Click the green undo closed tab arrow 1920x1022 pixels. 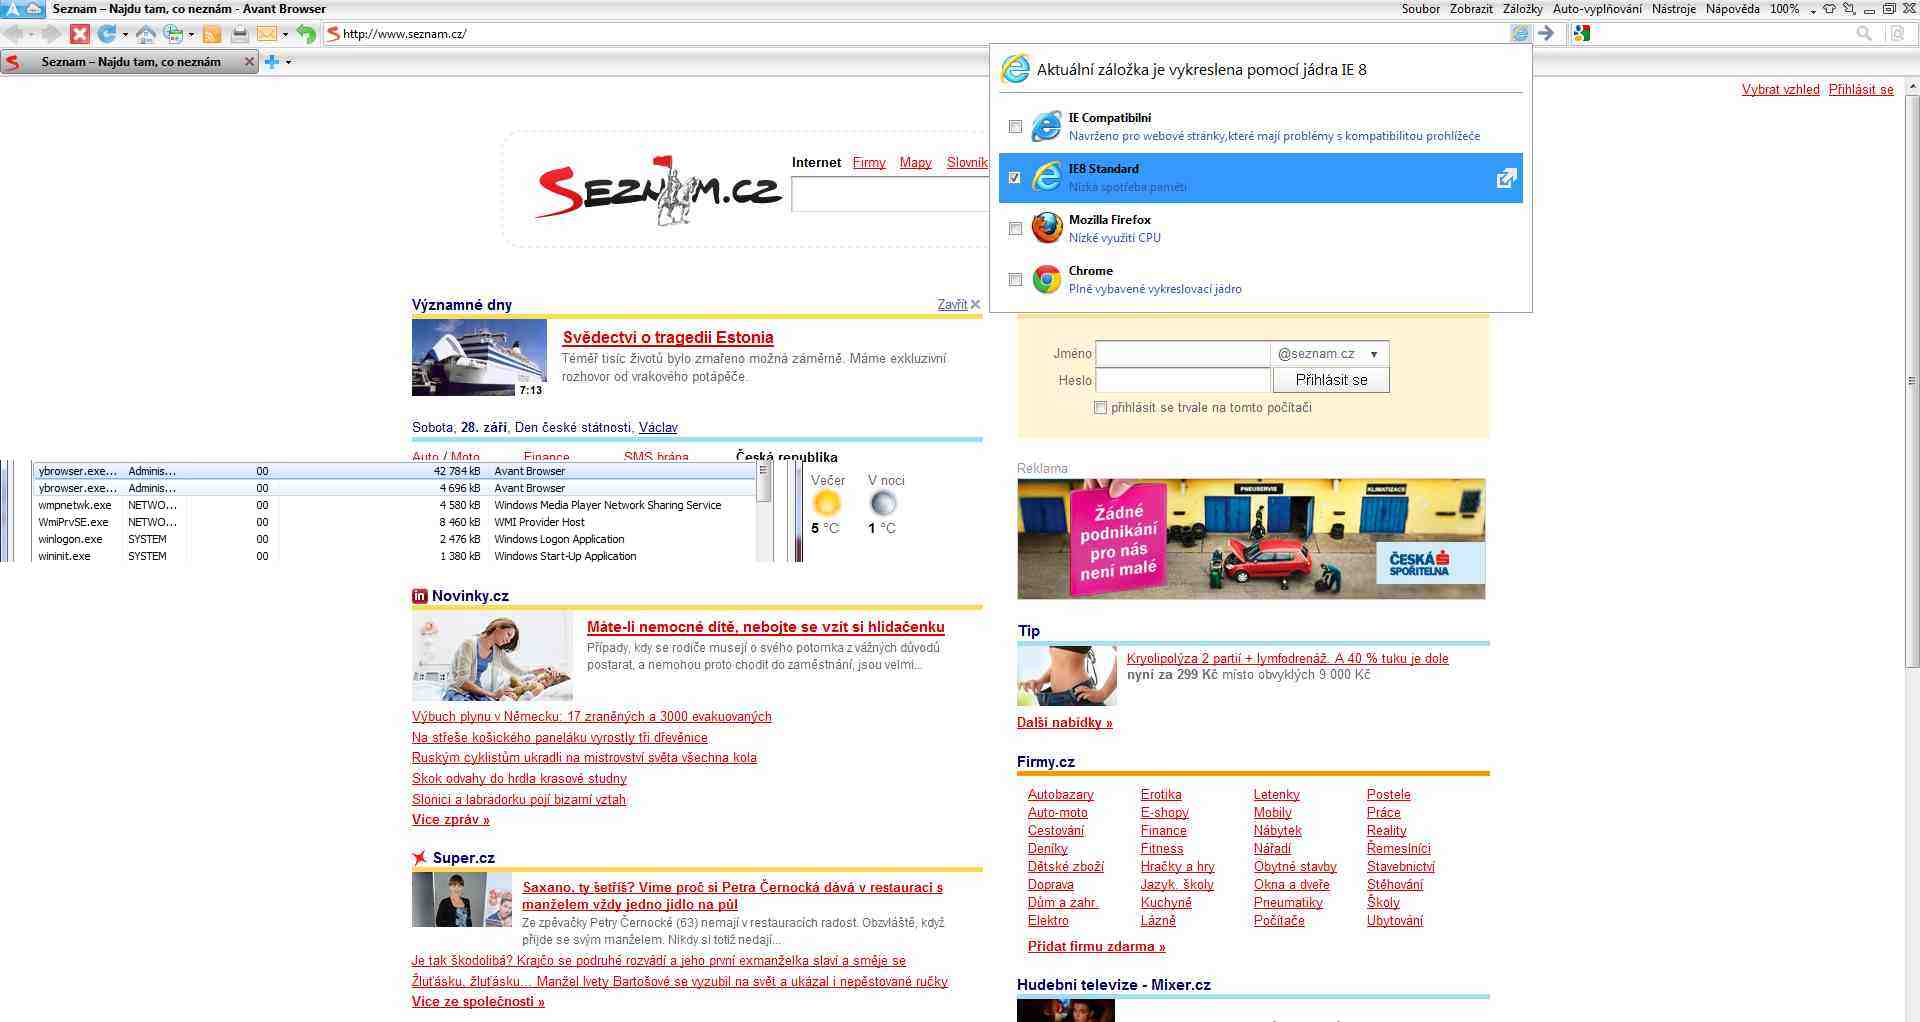click(x=306, y=34)
